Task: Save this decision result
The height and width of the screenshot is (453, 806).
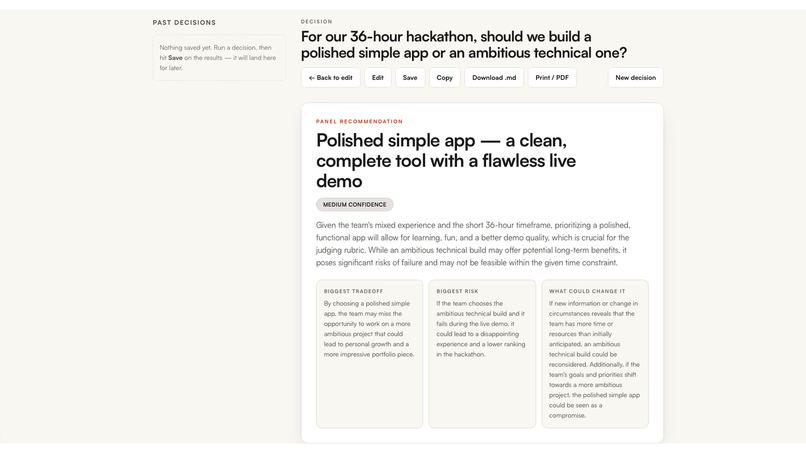Action: click(410, 78)
